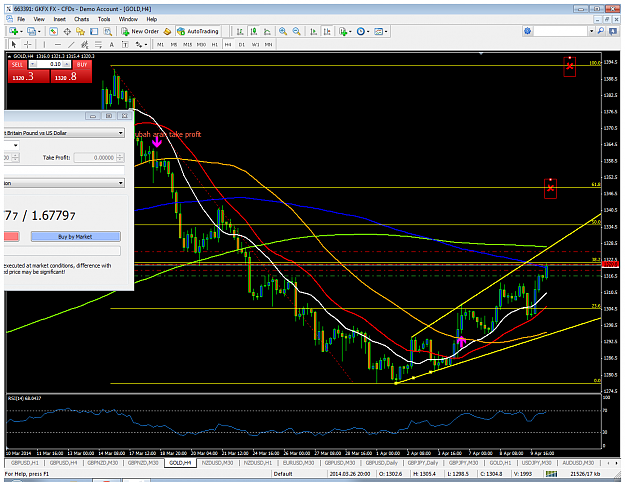Expand the search field dropdown arrow
625x482 pixels.
pyautogui.click(x=592, y=31)
